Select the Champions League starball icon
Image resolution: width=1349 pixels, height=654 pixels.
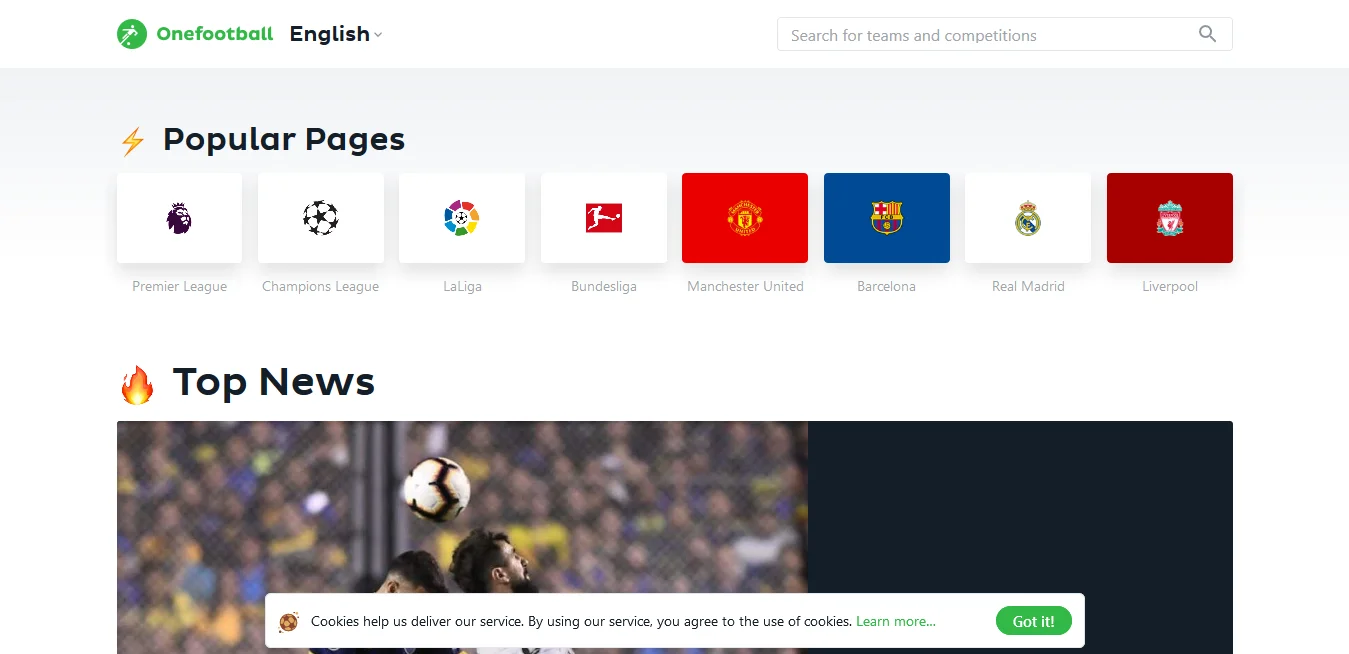point(321,218)
